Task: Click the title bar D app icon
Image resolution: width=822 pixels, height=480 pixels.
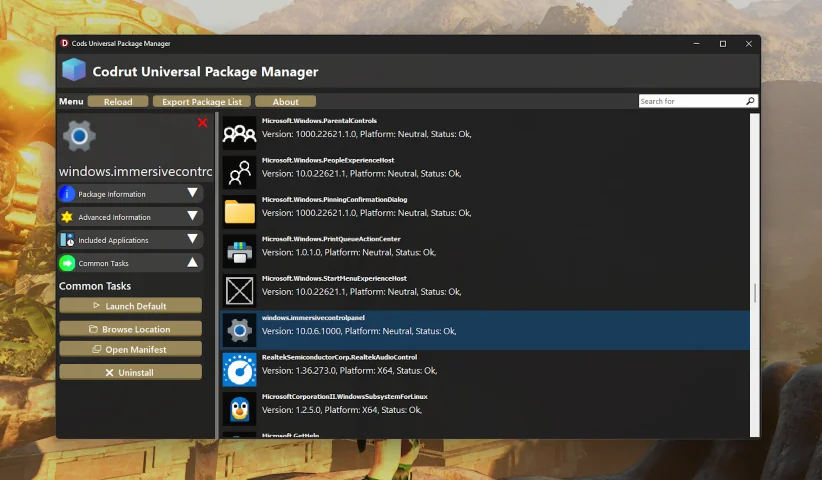Action: coord(64,43)
